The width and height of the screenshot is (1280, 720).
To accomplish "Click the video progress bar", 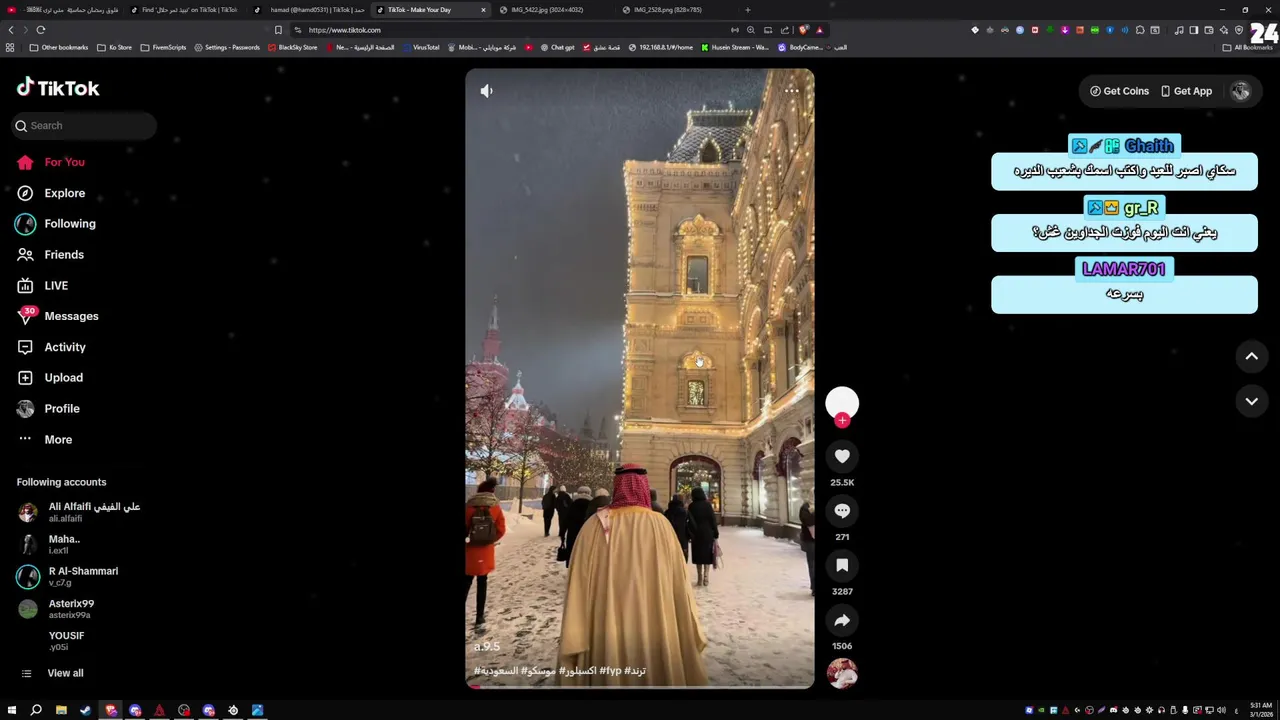I will [x=640, y=687].
